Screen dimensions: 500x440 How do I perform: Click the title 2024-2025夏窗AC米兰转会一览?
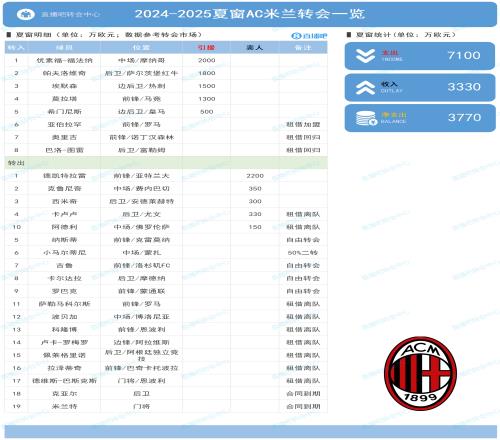[x=250, y=14]
